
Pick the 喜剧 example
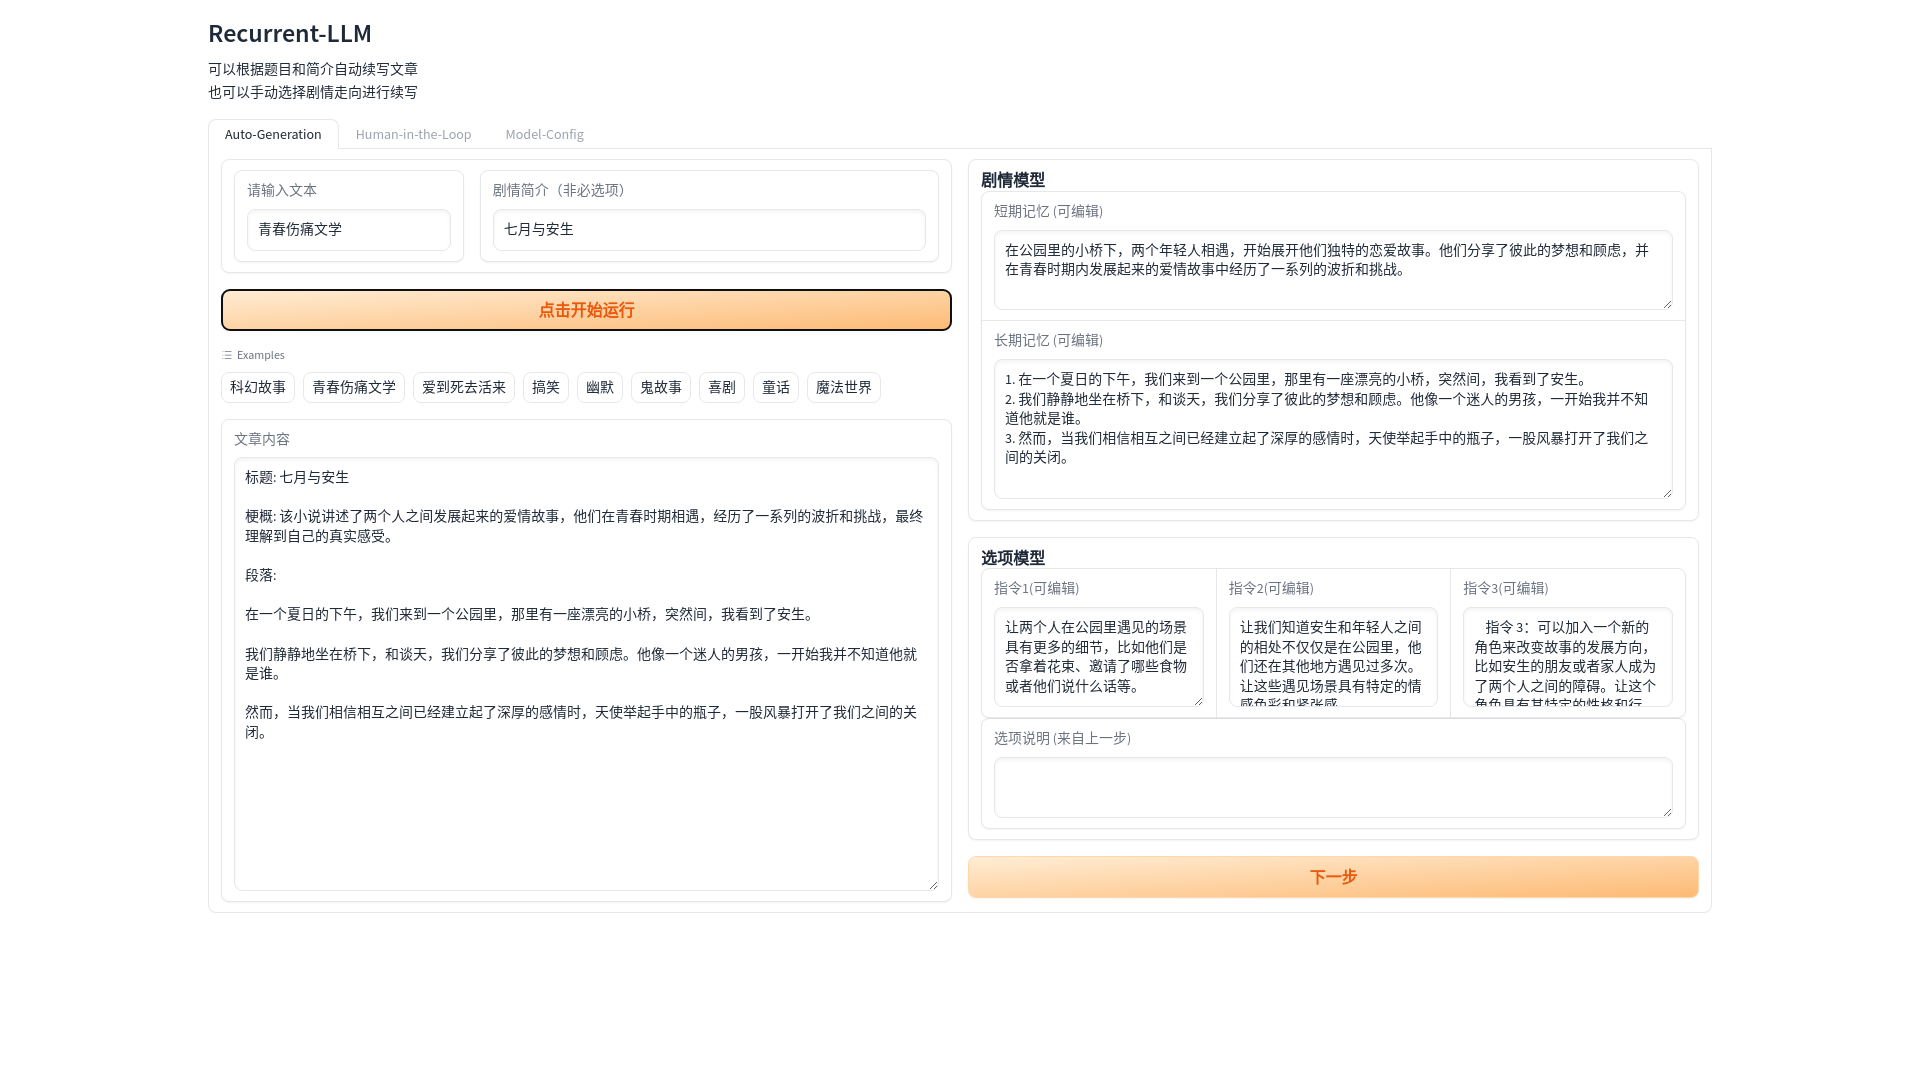click(722, 387)
